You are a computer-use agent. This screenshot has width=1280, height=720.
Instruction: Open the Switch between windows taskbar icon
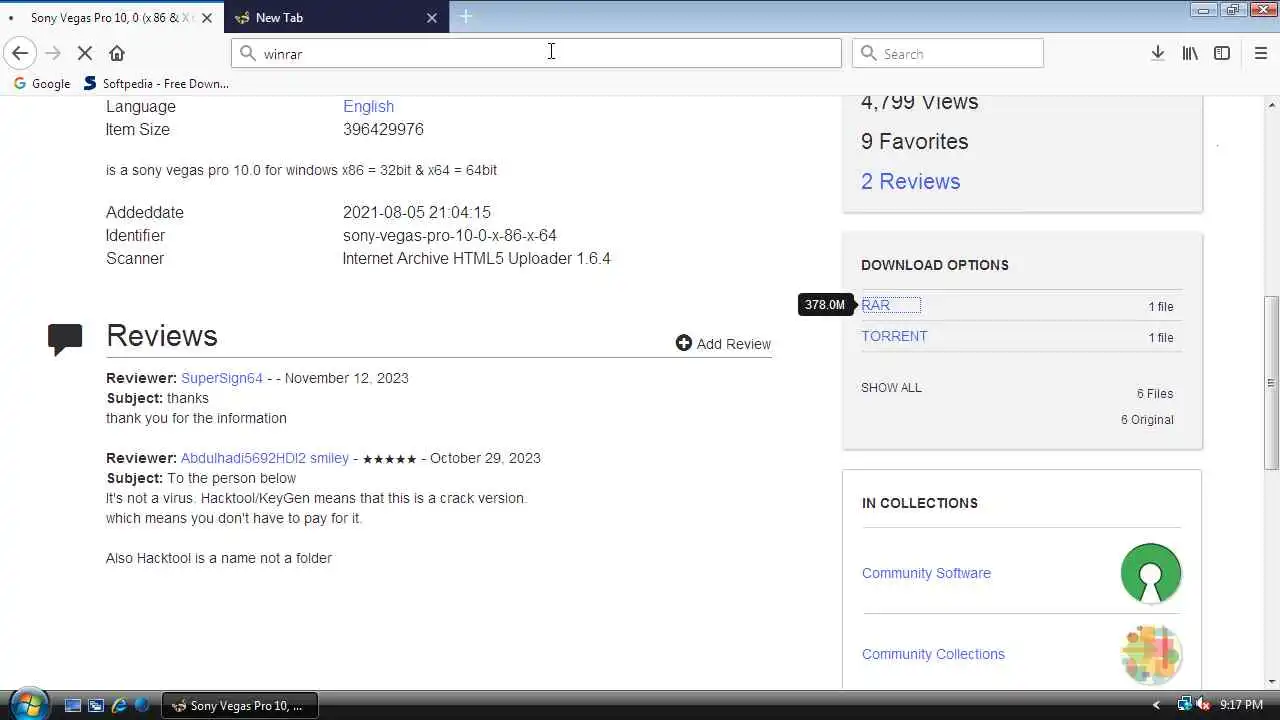point(96,705)
